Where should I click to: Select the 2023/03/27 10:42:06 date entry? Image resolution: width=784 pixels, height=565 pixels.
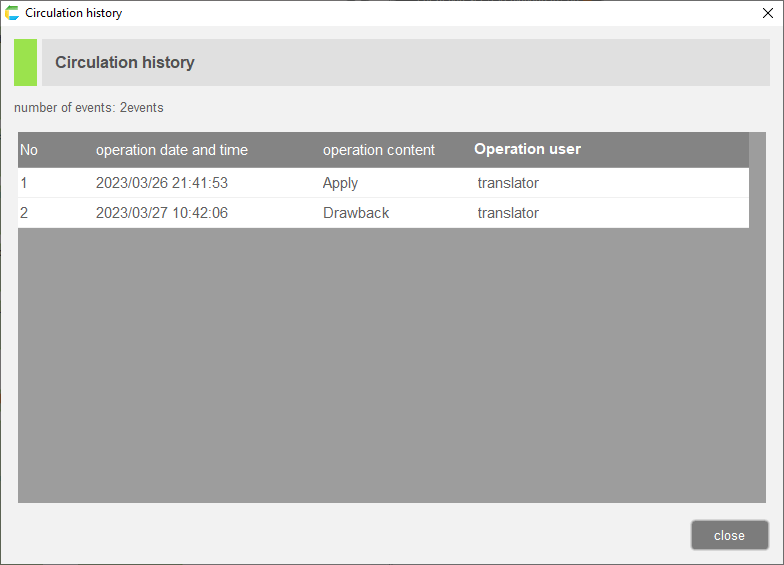(x=161, y=213)
